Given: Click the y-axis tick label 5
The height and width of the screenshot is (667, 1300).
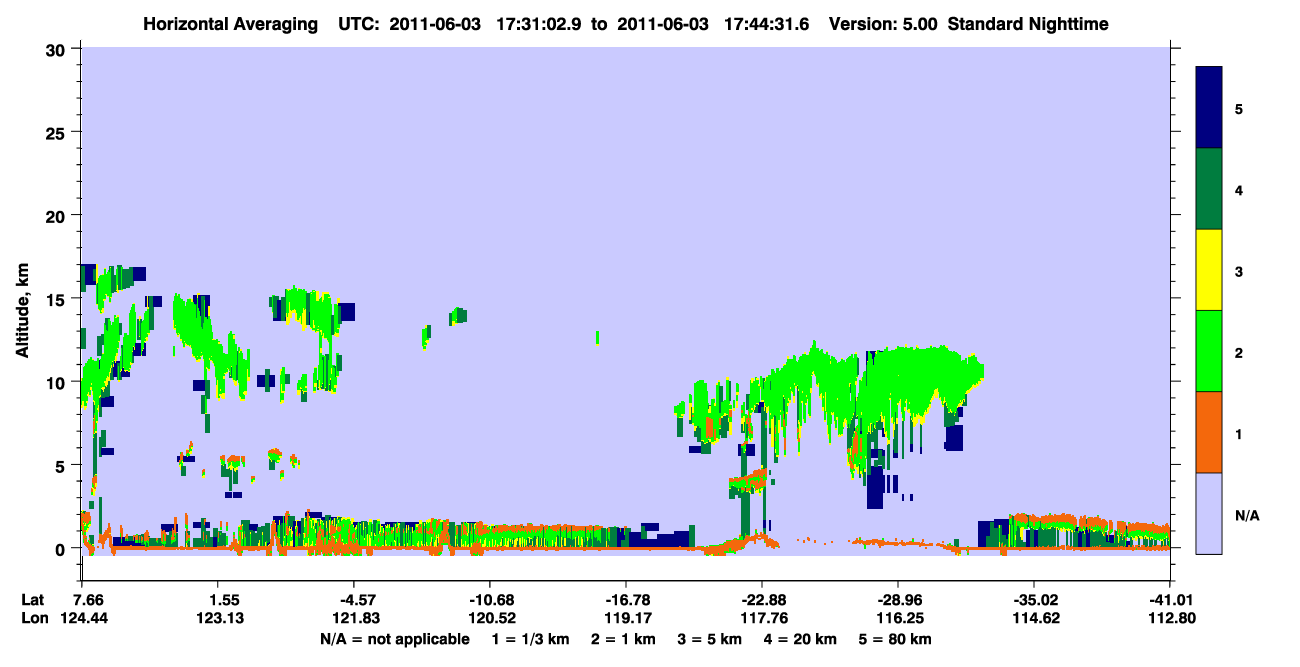Looking at the screenshot, I should click(x=63, y=465).
